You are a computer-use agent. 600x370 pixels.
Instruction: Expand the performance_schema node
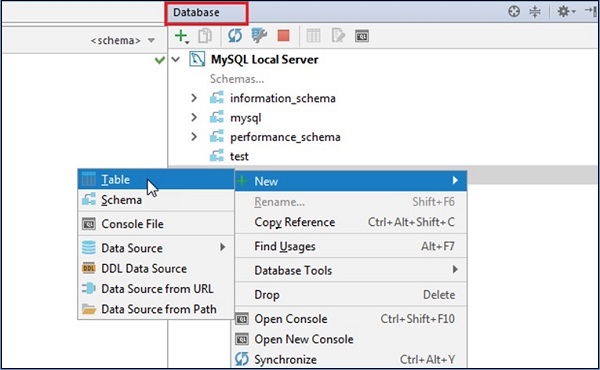click(x=194, y=137)
